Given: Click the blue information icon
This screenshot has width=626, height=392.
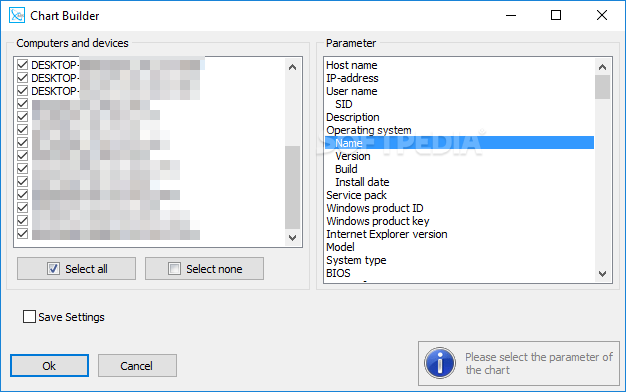Looking at the screenshot, I should [x=440, y=363].
